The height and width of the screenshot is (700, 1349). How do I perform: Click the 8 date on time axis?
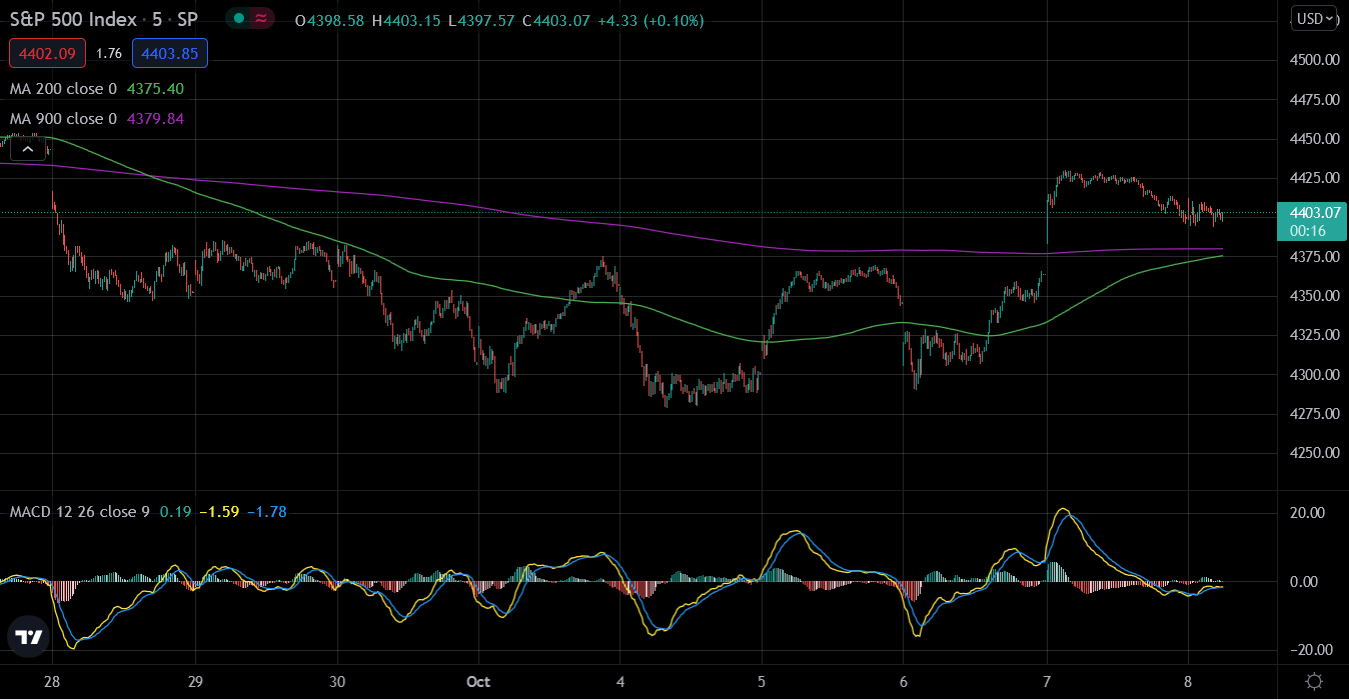pos(1188,681)
